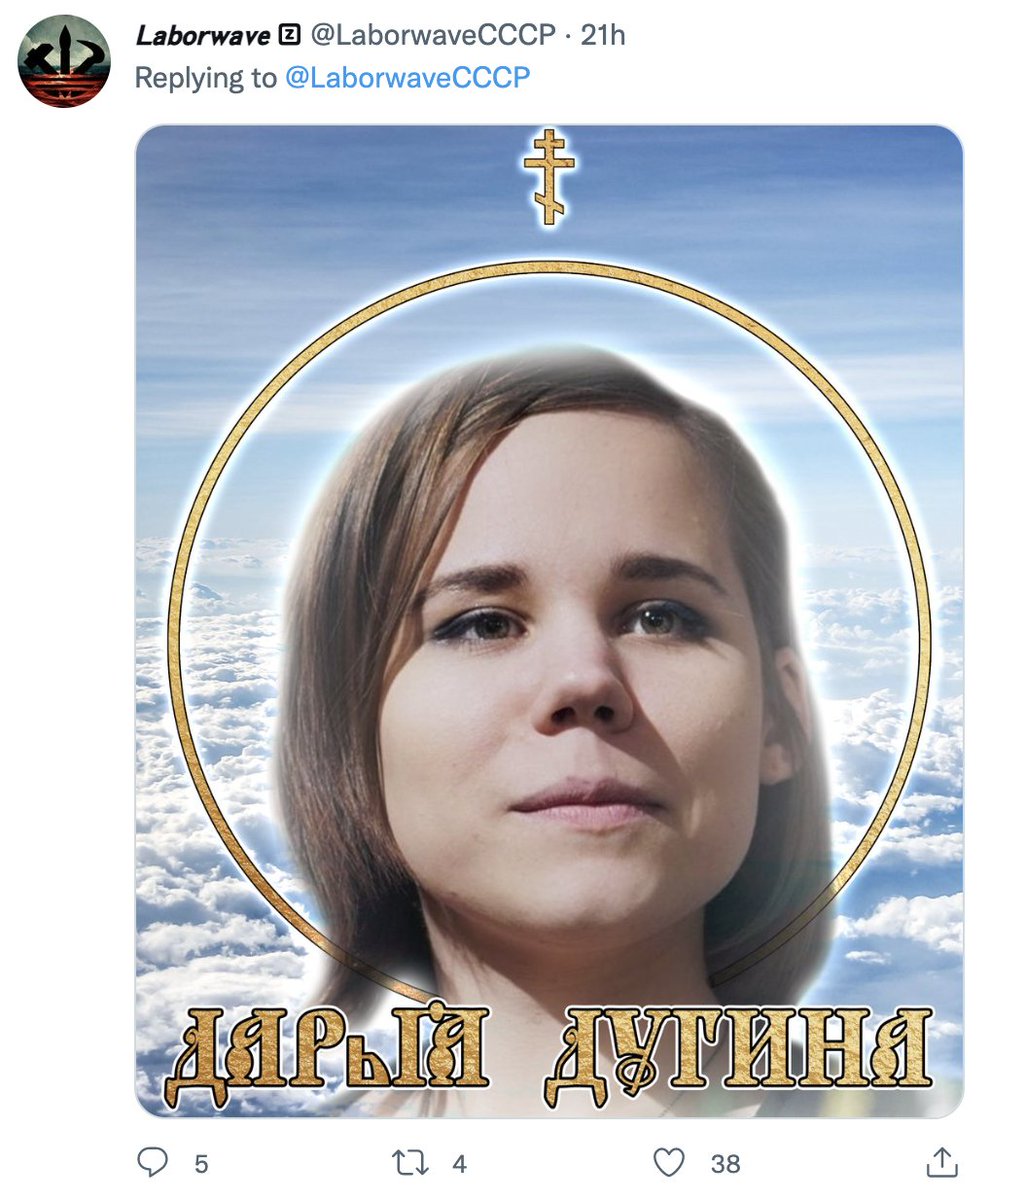Open the Laborwave profile avatar
This screenshot has height=1200, width=1025.
[64, 61]
